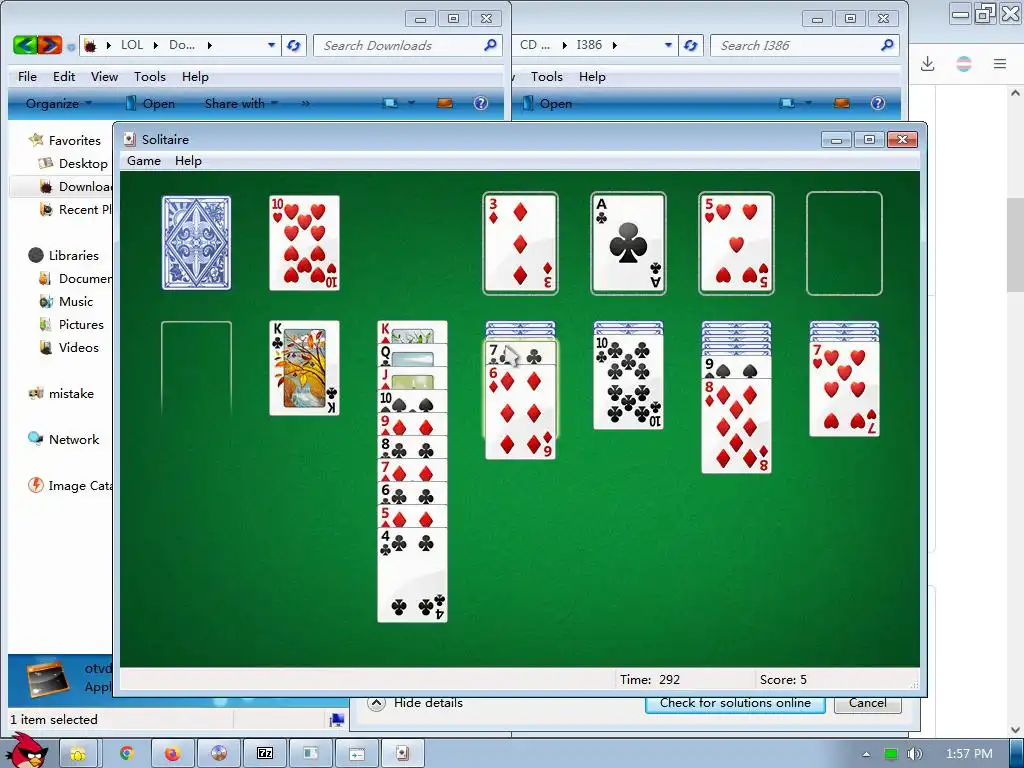This screenshot has width=1024, height=768.
Task: Open browser downloads arrow icon
Action: (927, 63)
